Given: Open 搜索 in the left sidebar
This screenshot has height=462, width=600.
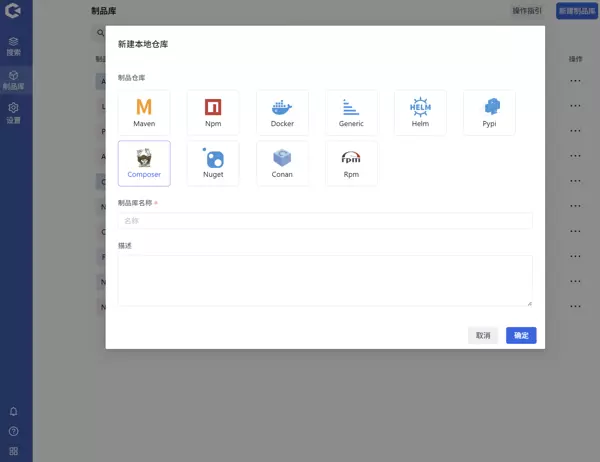Looking at the screenshot, I should pos(14,46).
